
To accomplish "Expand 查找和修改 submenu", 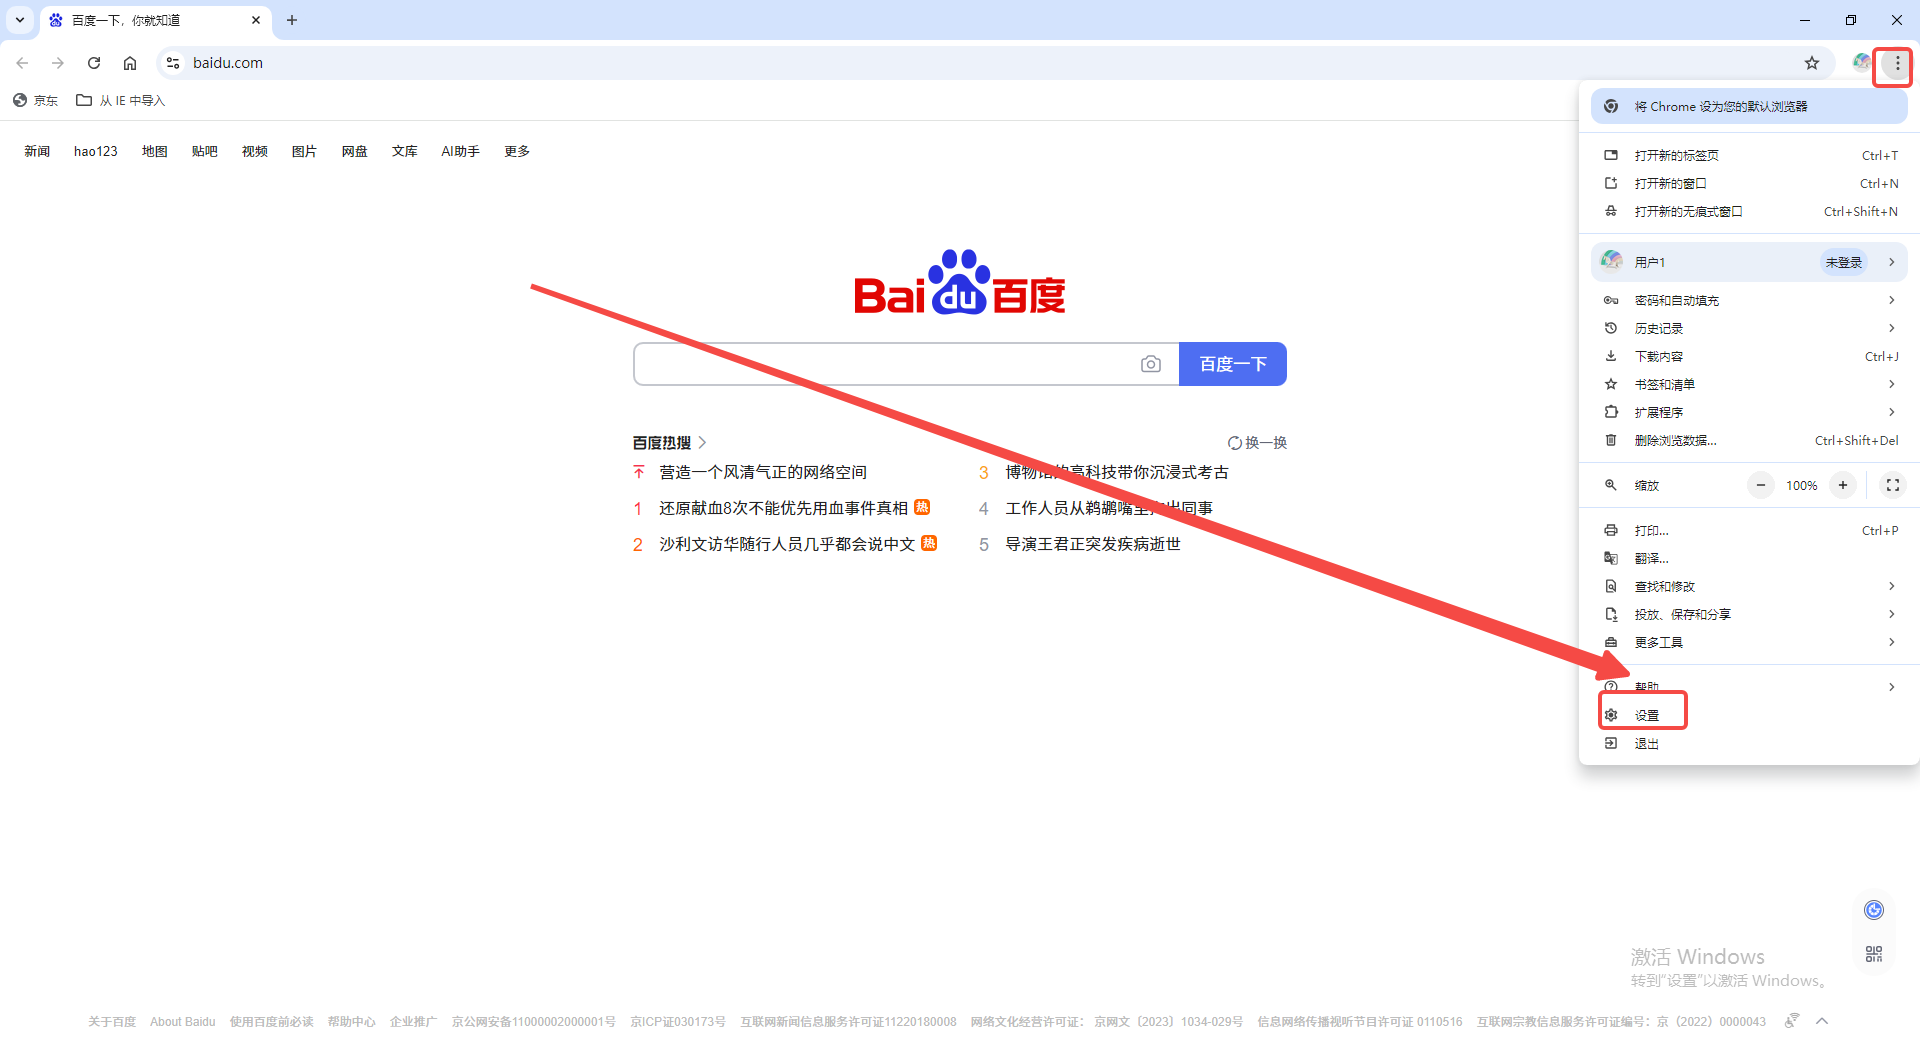I will click(x=1749, y=586).
